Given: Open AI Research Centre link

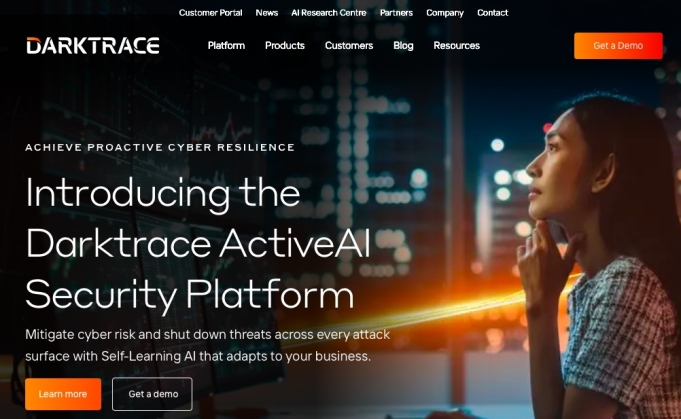Looking at the screenshot, I should 329,13.
